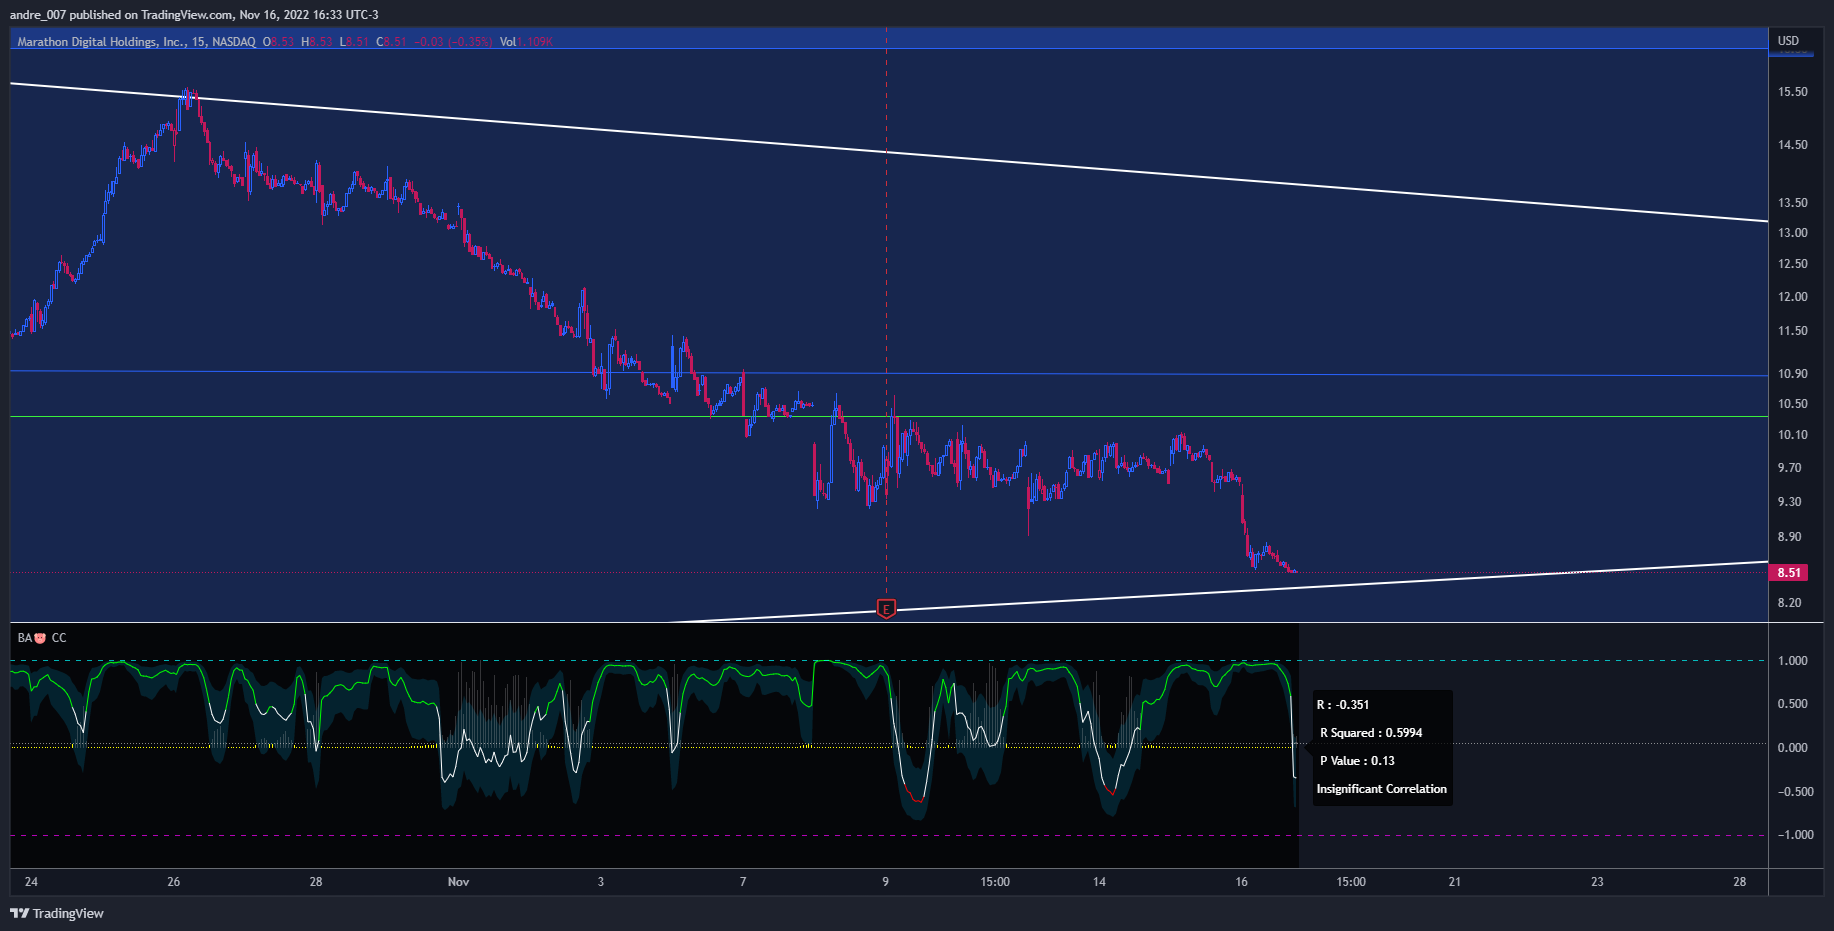Click the 9.70 price axis label
Image resolution: width=1834 pixels, height=931 pixels.
1790,468
